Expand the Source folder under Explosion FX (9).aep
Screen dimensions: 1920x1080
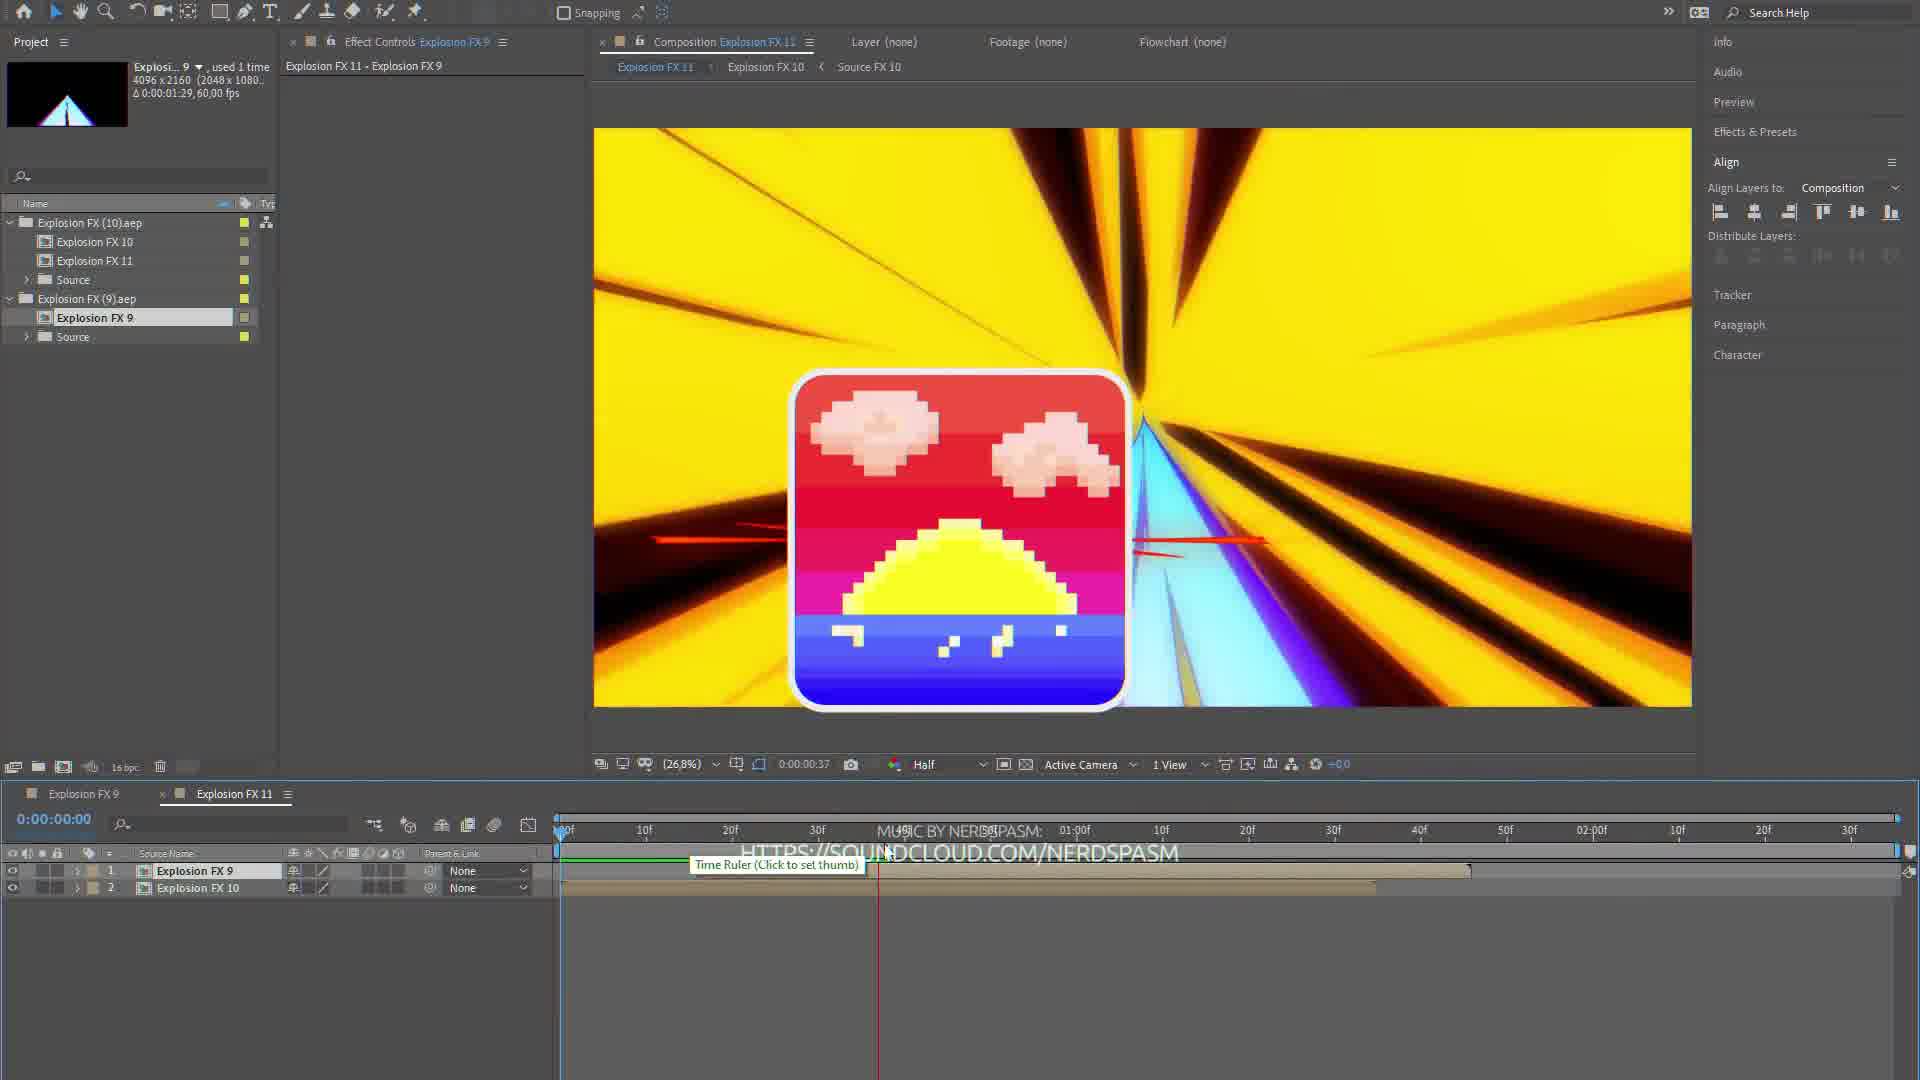click(27, 337)
